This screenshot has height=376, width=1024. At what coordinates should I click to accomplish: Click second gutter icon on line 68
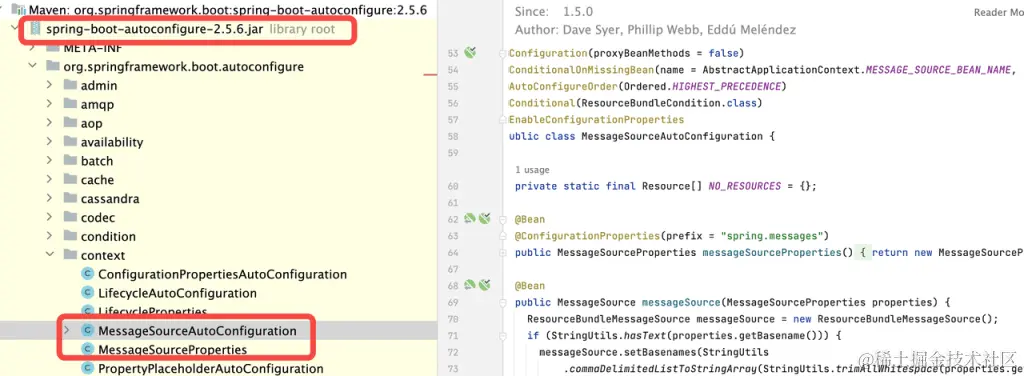coord(484,285)
